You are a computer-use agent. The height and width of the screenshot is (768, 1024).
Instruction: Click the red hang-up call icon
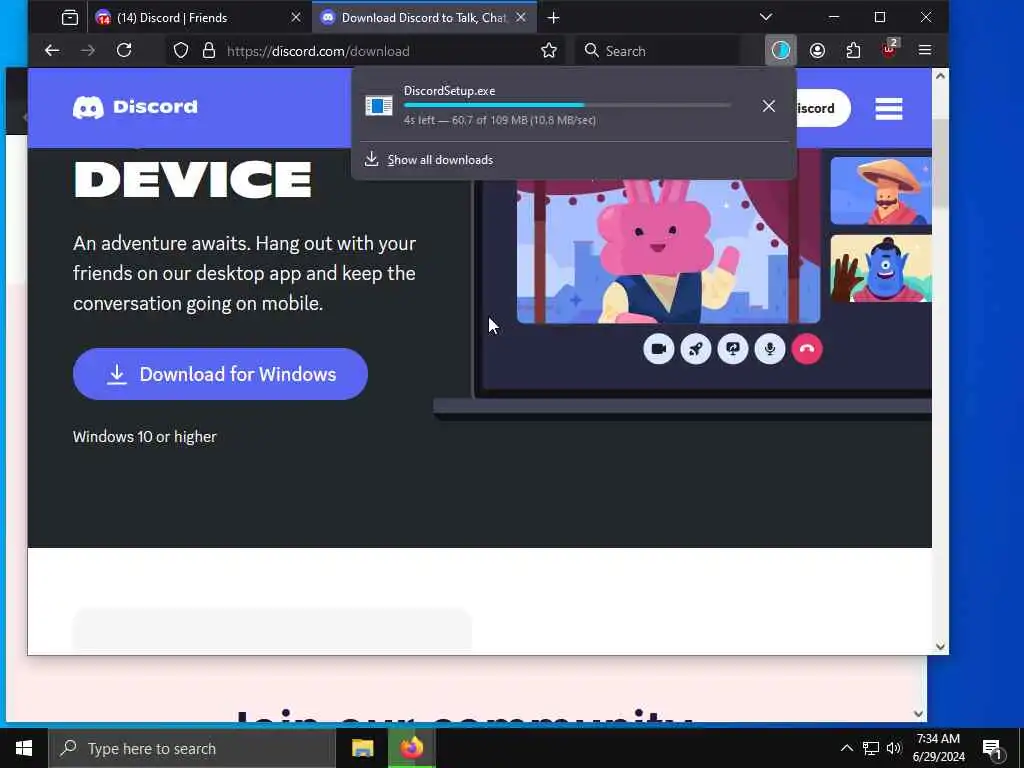click(x=807, y=349)
